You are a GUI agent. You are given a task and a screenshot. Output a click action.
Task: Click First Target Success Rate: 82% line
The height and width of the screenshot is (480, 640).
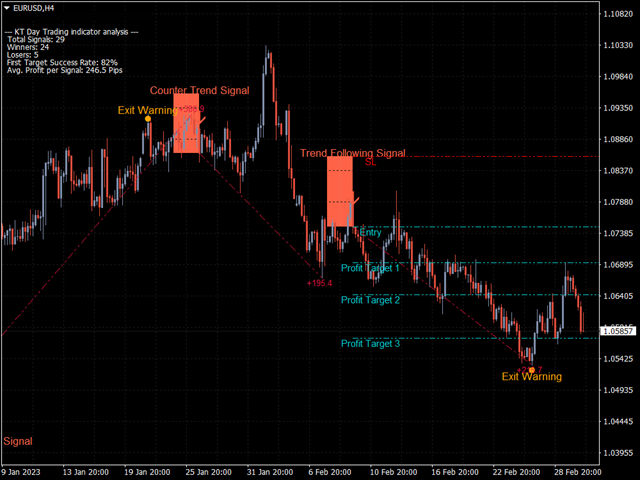click(x=62, y=63)
